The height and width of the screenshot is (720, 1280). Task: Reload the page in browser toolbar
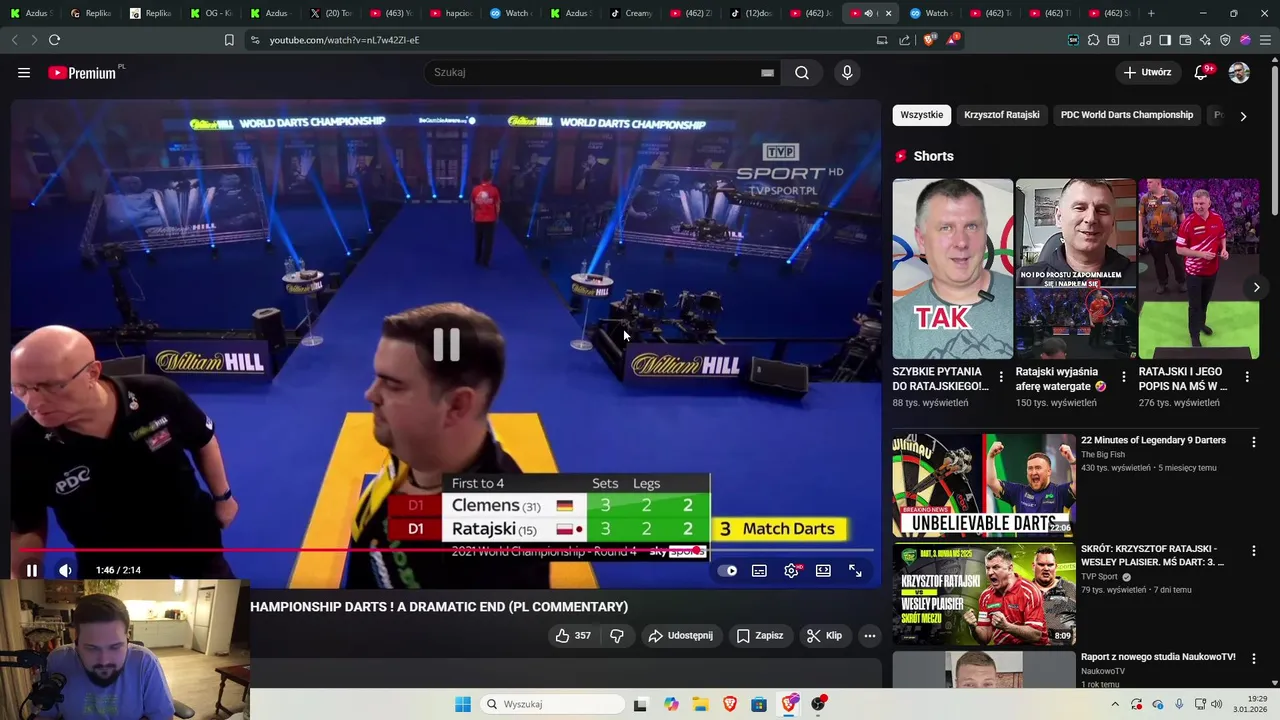pyautogui.click(x=54, y=40)
